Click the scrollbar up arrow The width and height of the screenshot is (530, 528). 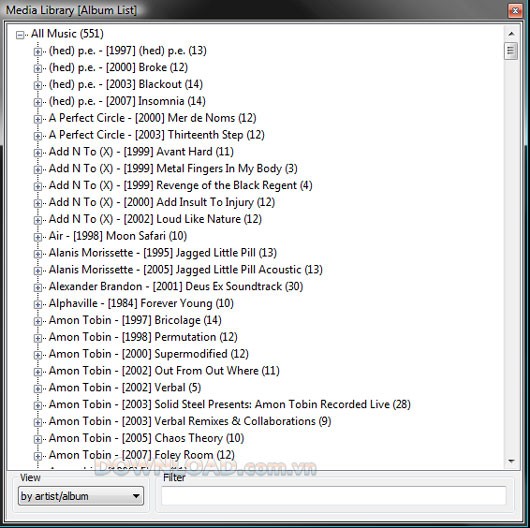pos(511,34)
